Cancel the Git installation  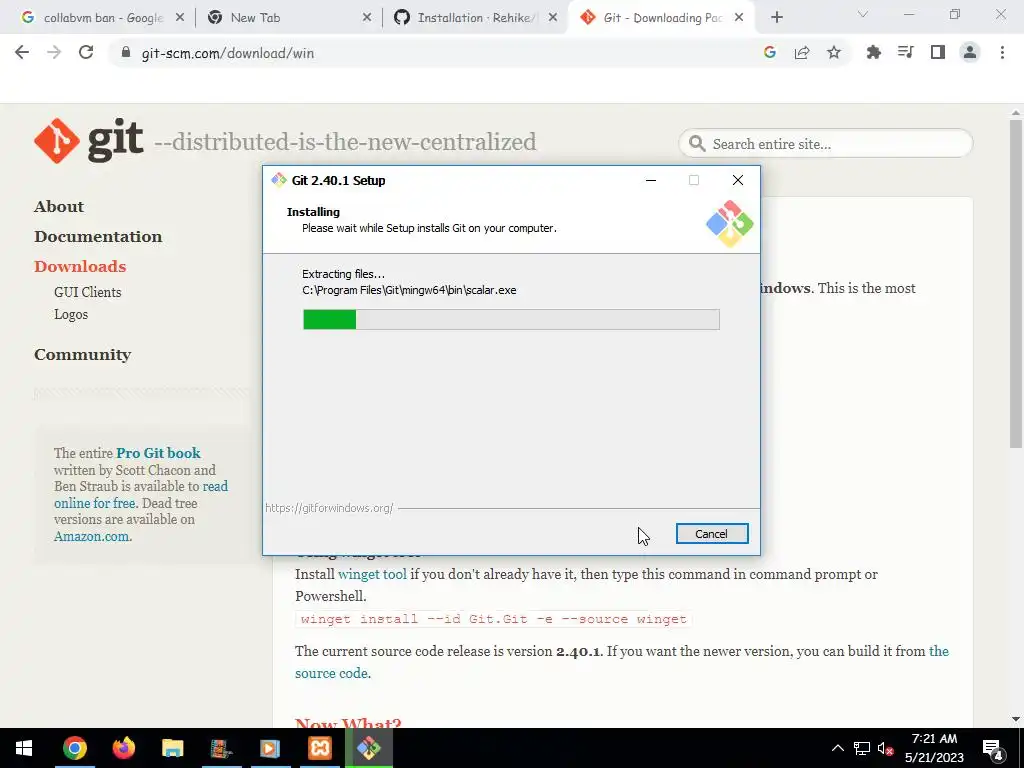click(x=712, y=534)
